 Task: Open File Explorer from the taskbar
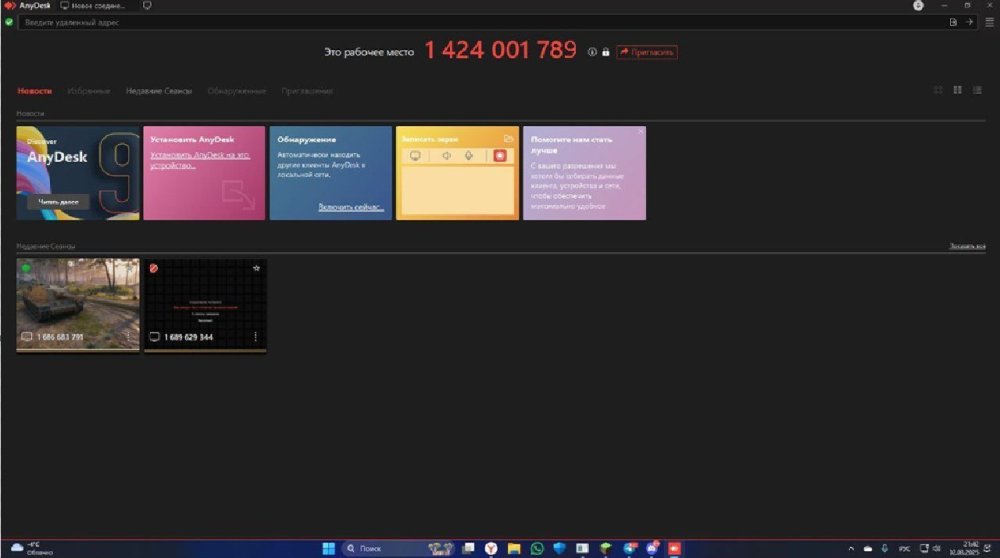514,548
